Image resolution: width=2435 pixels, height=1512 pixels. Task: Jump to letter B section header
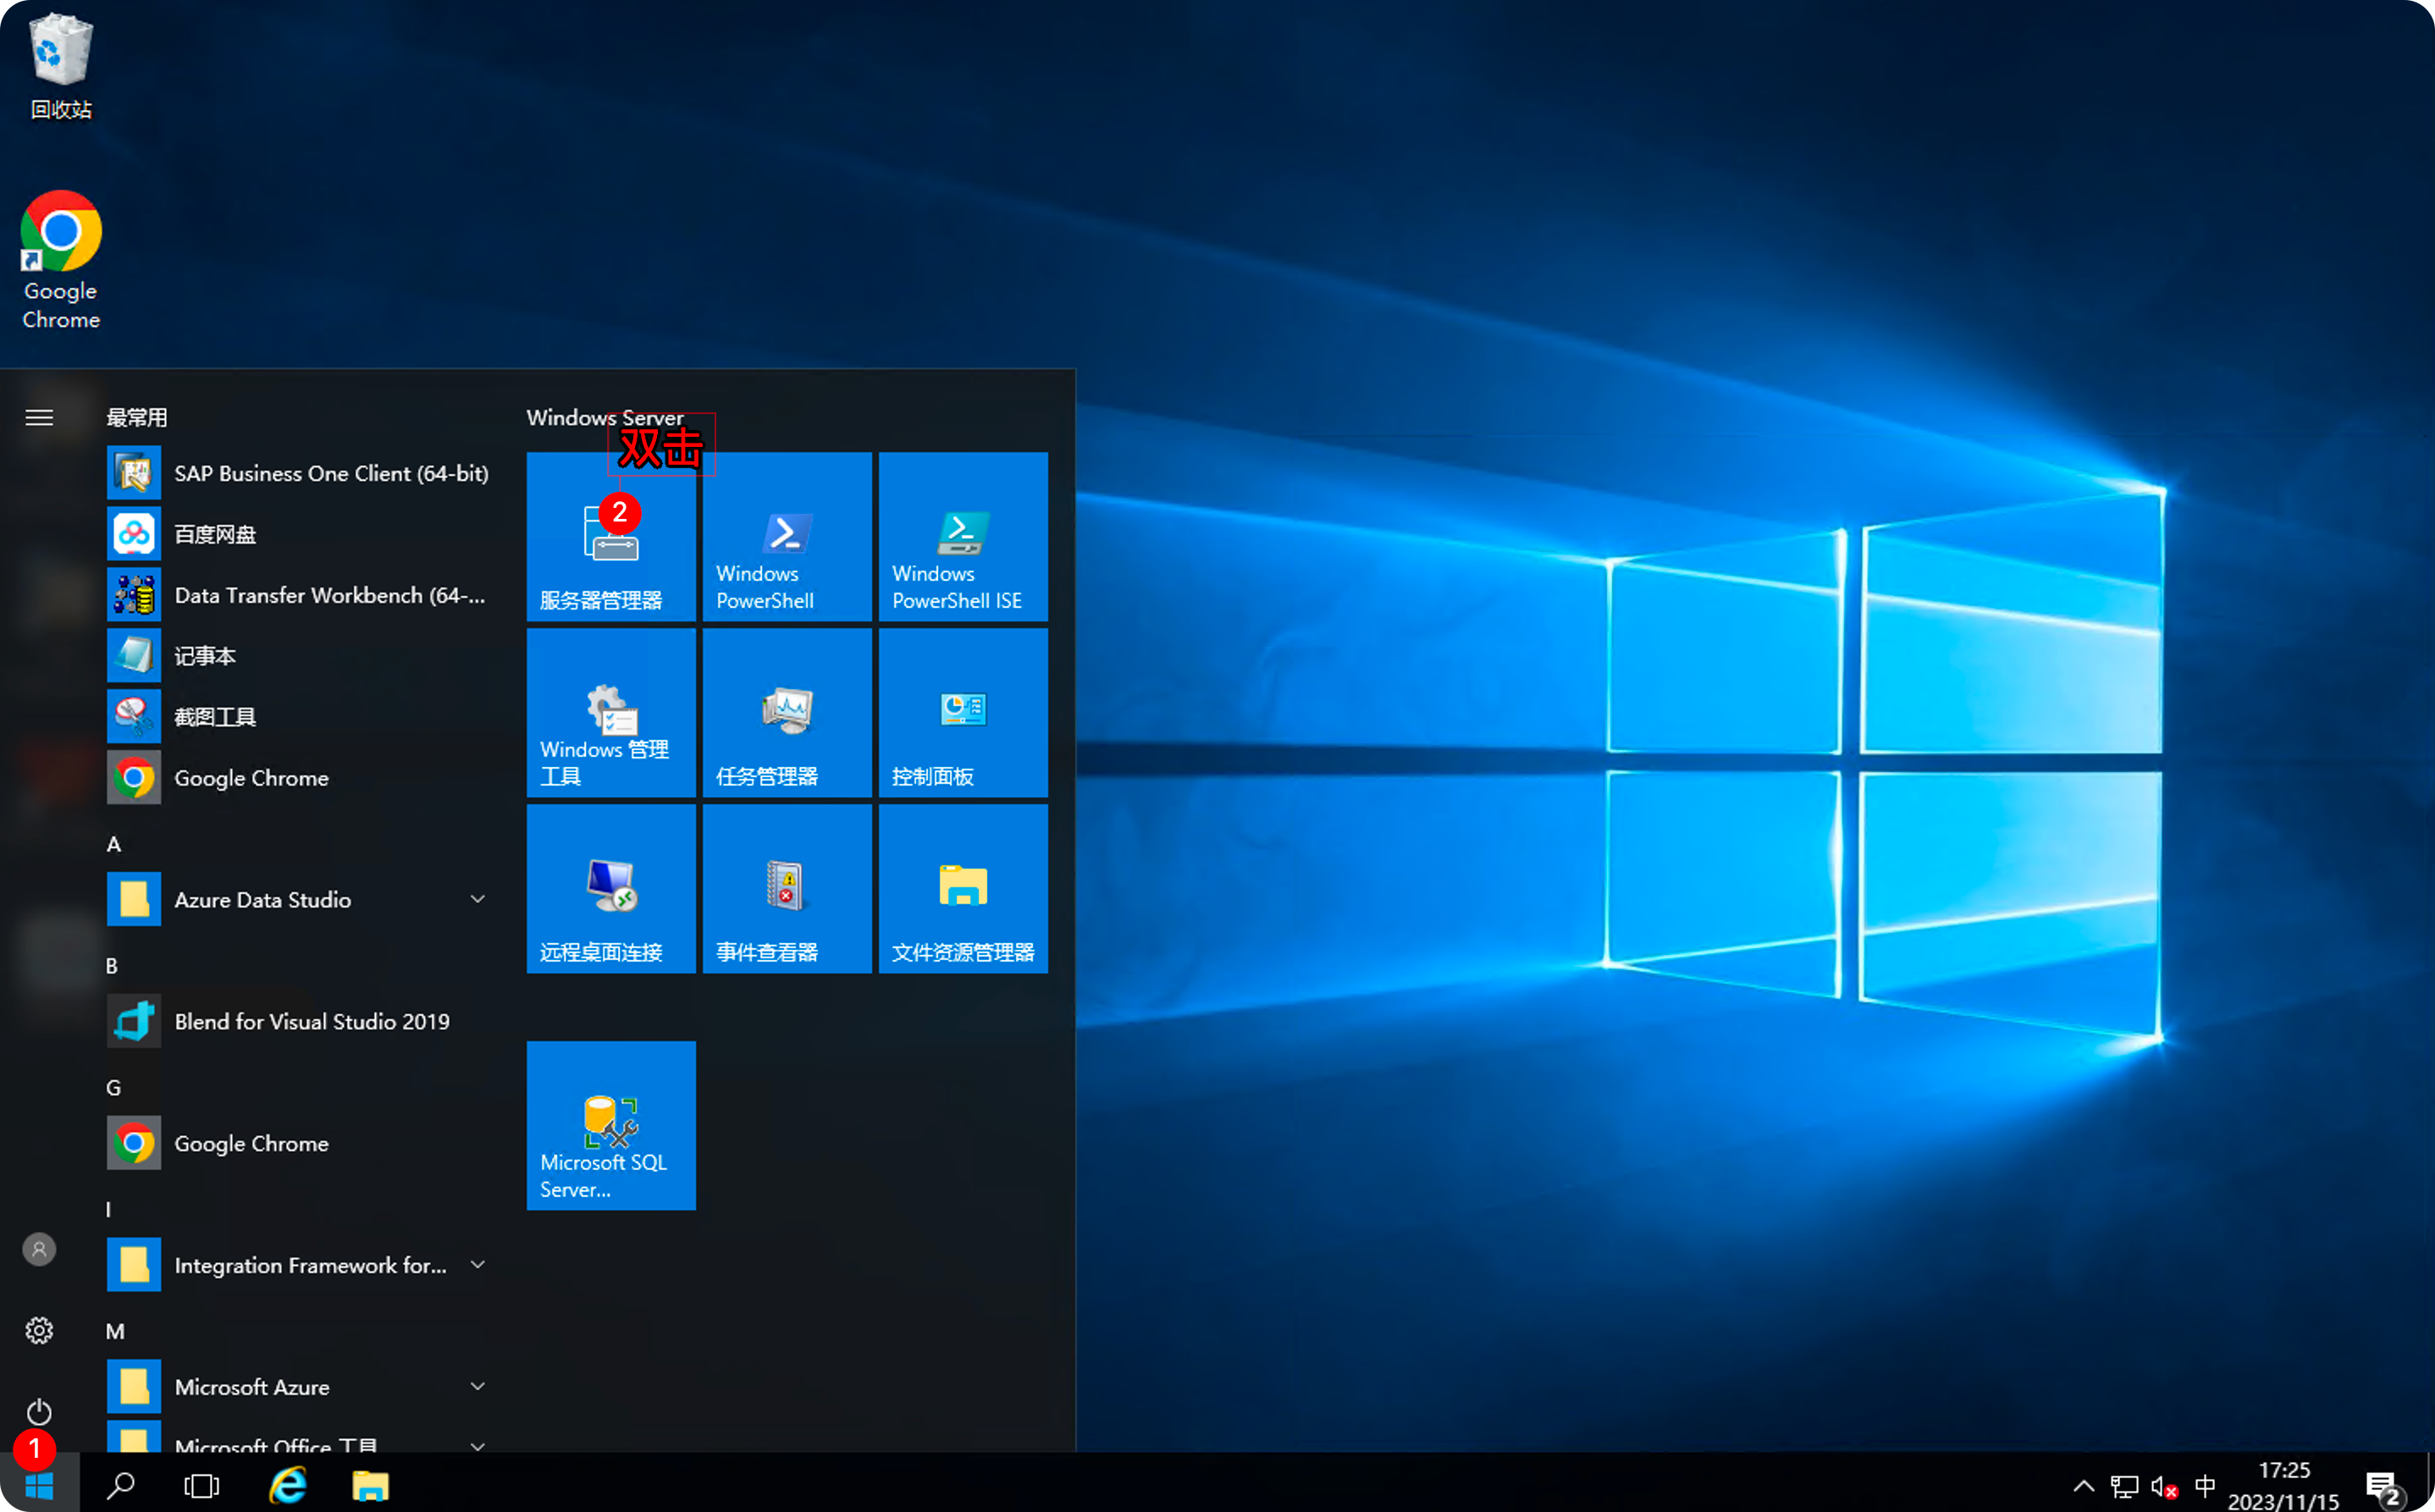coord(112,966)
